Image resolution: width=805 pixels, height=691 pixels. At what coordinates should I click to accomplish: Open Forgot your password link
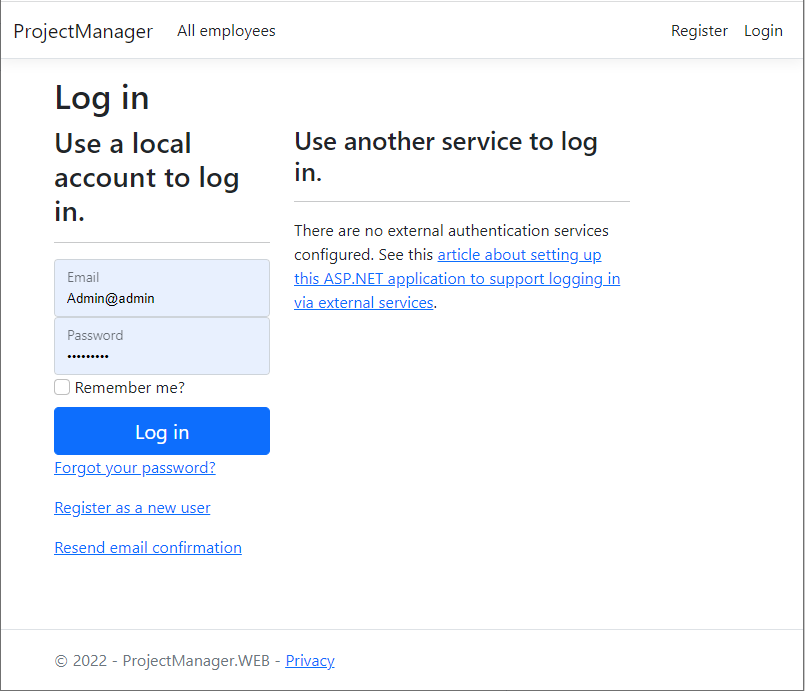(135, 468)
